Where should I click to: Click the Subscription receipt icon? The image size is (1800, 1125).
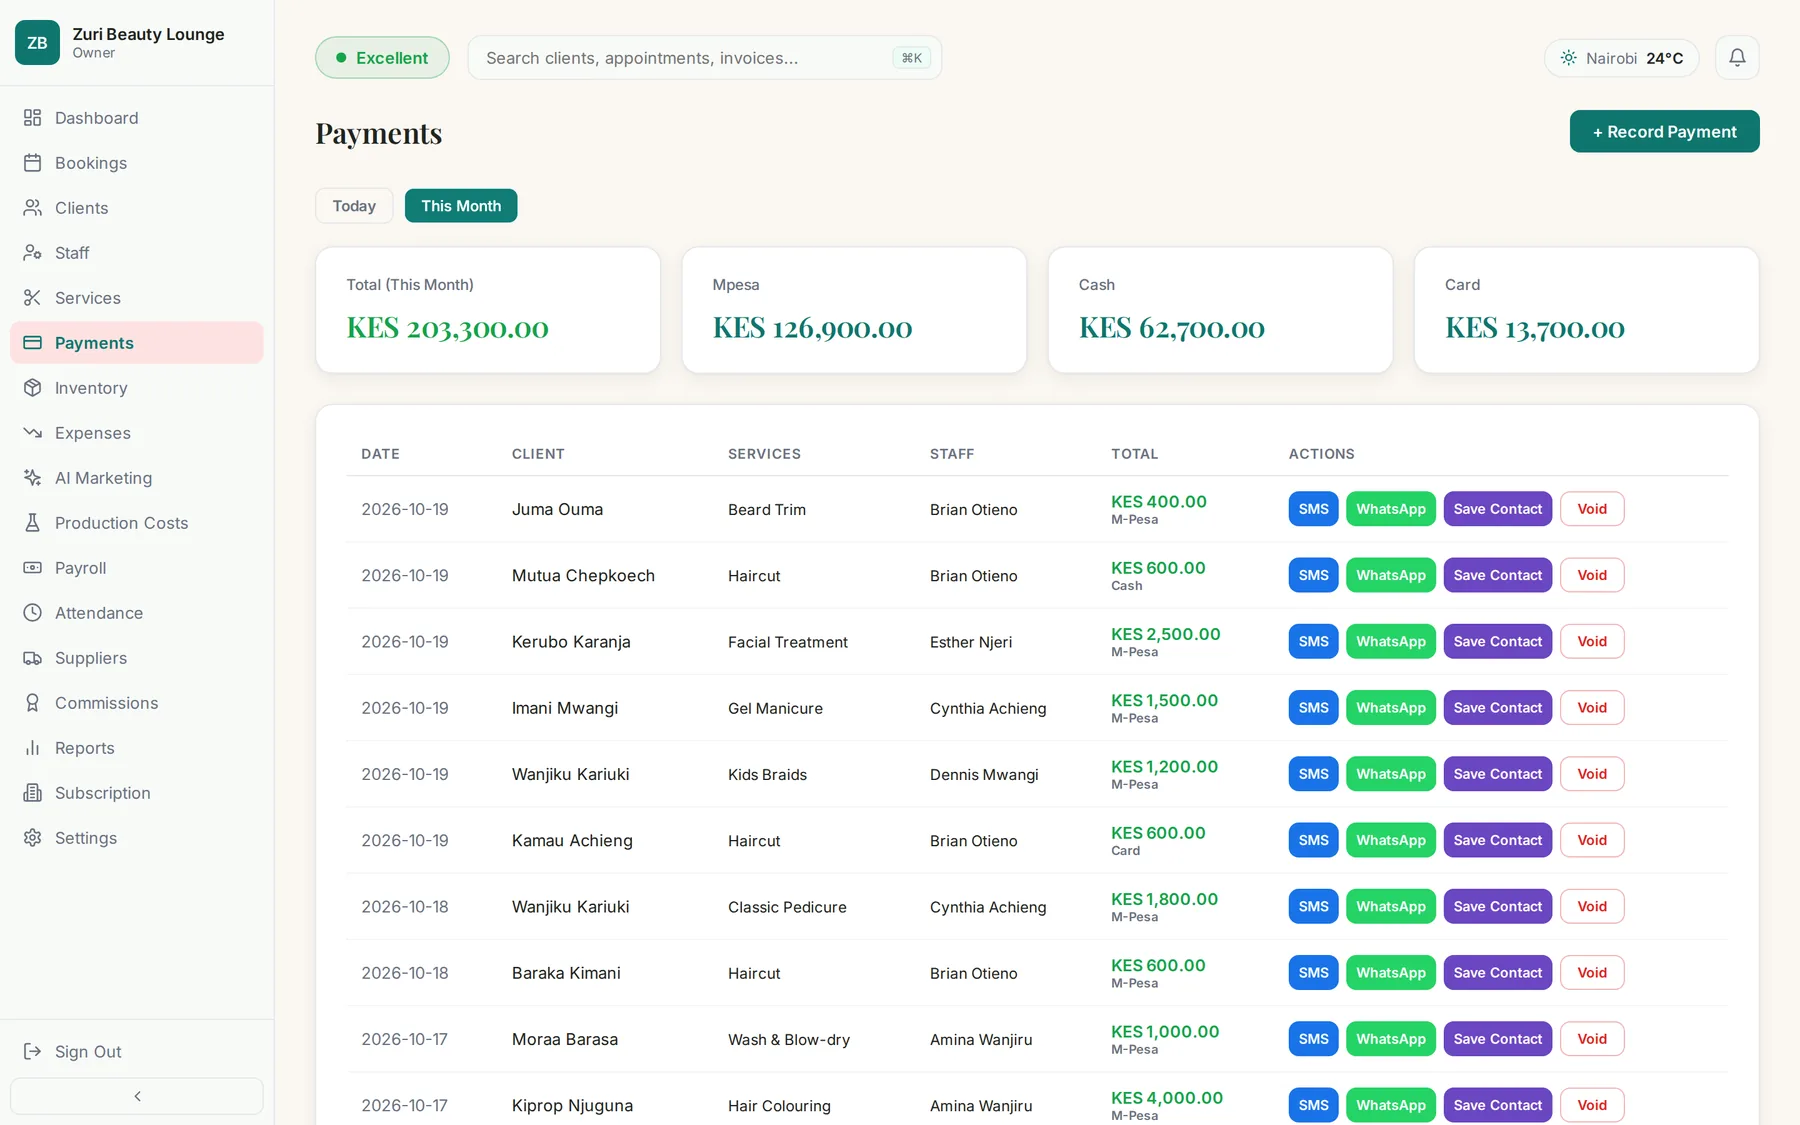click(x=33, y=793)
